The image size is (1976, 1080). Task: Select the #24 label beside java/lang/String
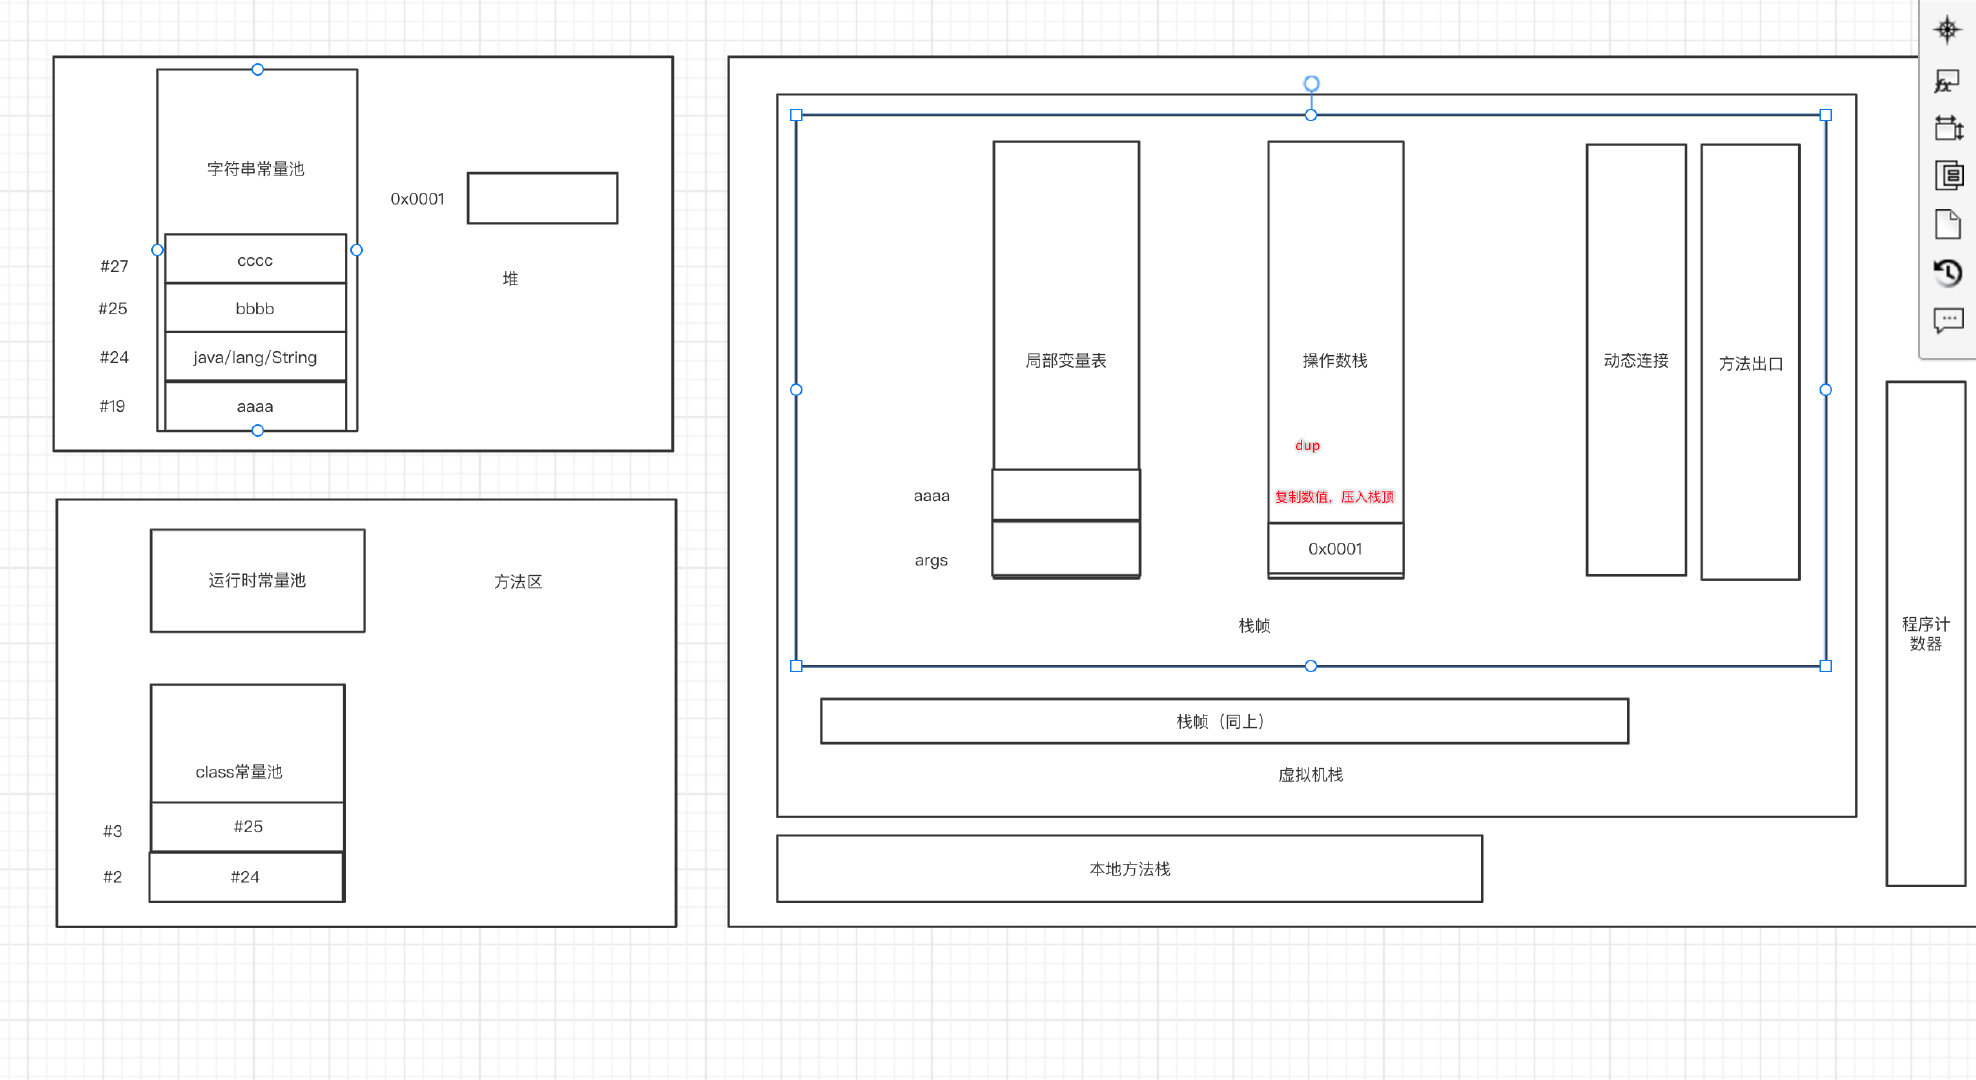click(x=114, y=357)
